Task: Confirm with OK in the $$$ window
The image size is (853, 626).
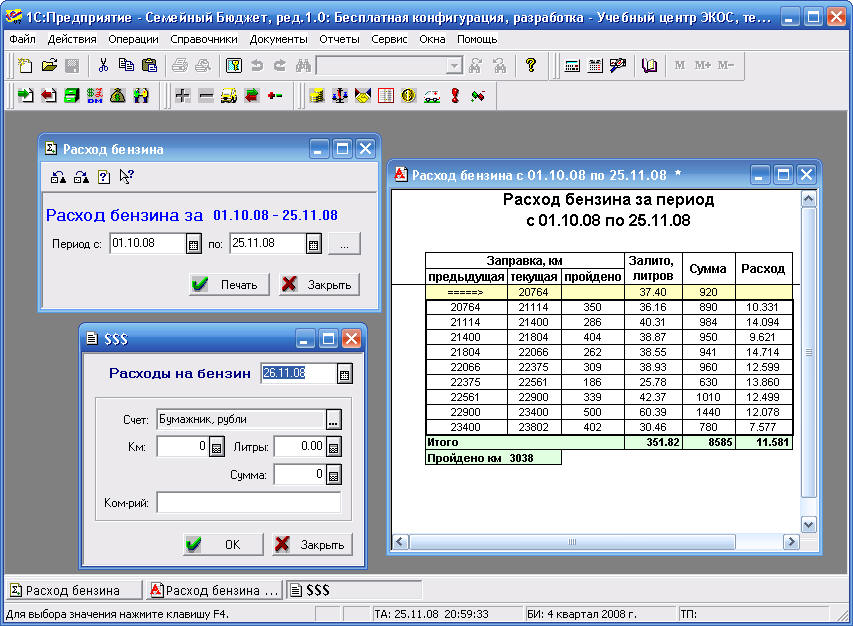Action: 223,544
